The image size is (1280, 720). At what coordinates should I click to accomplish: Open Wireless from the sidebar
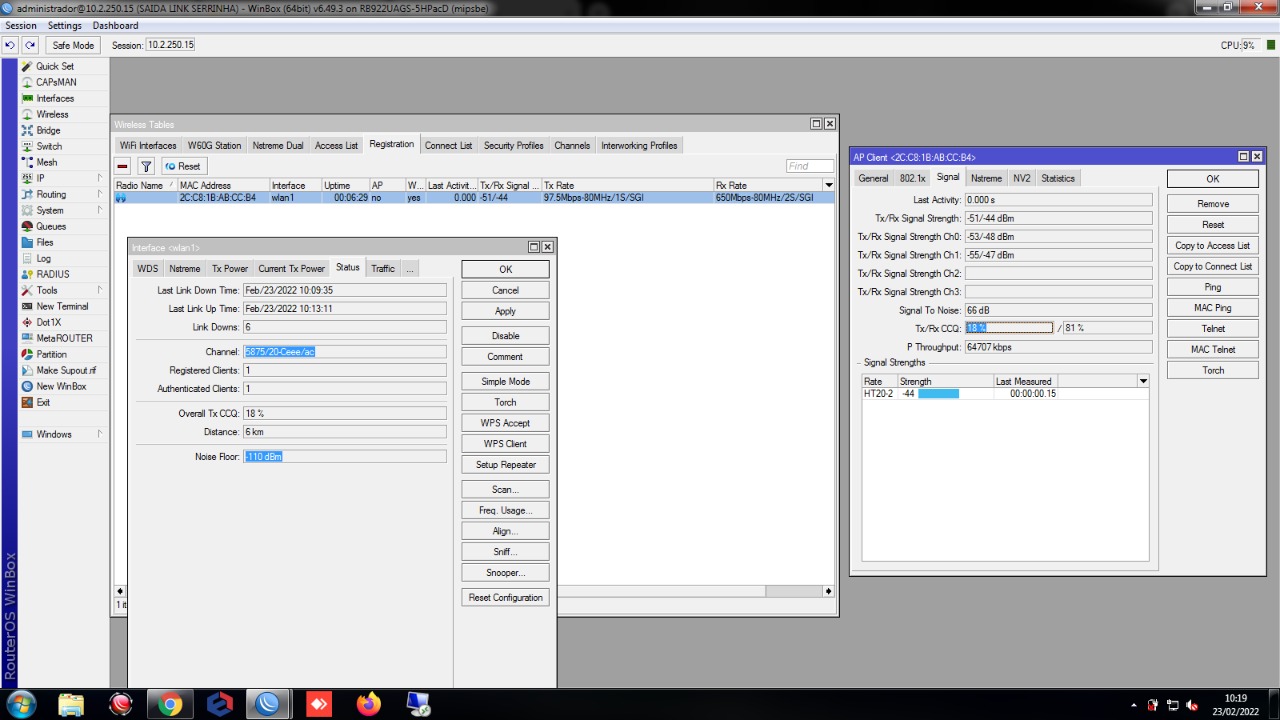(52, 114)
